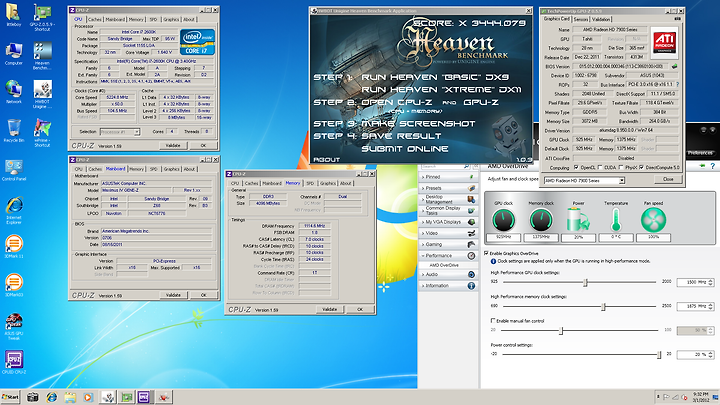Screen dimensions: 720x405
Task: Toggle the PhysX checkbox in GPU-Z
Action: 621,168
